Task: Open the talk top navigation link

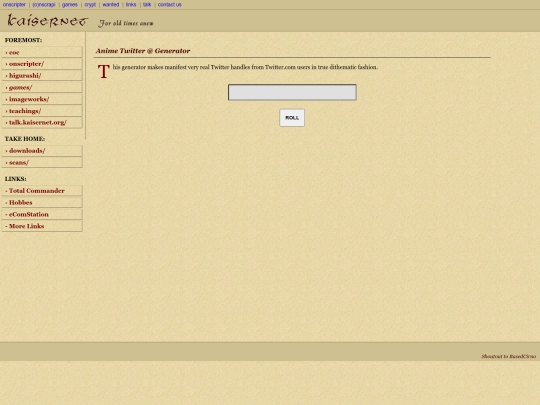Action: click(x=147, y=4)
